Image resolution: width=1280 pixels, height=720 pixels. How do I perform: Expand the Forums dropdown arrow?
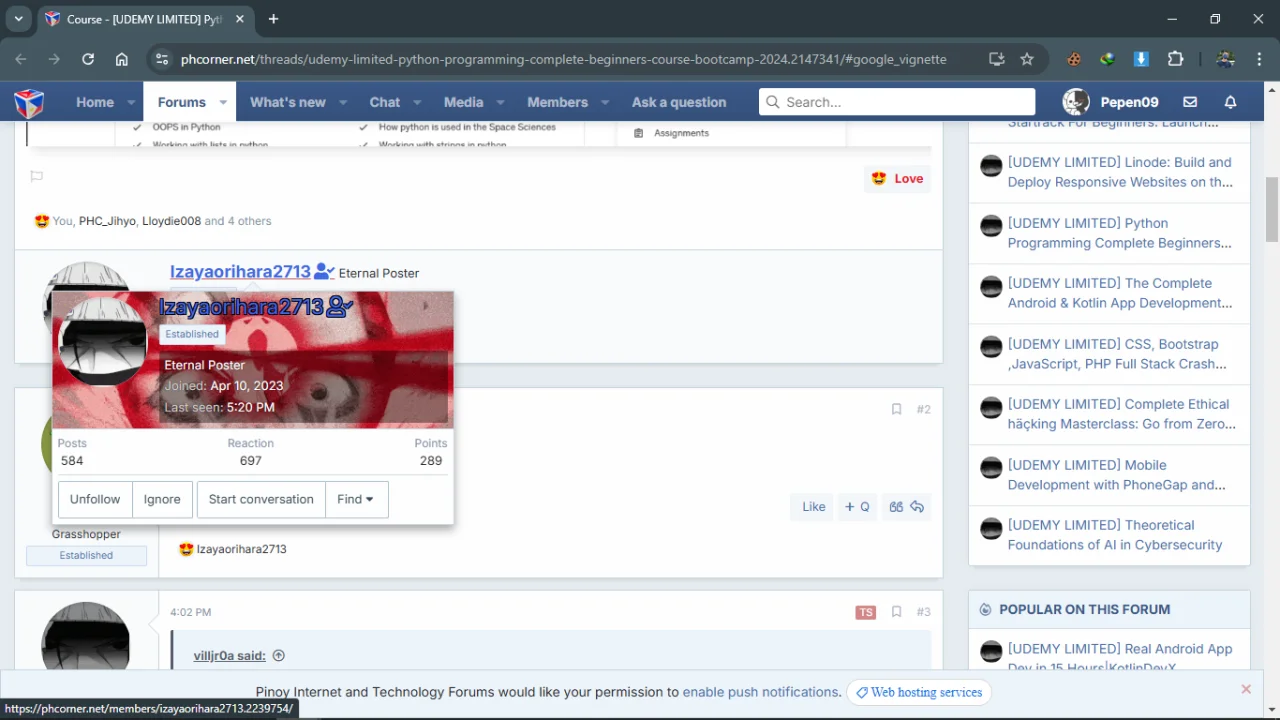pos(223,102)
